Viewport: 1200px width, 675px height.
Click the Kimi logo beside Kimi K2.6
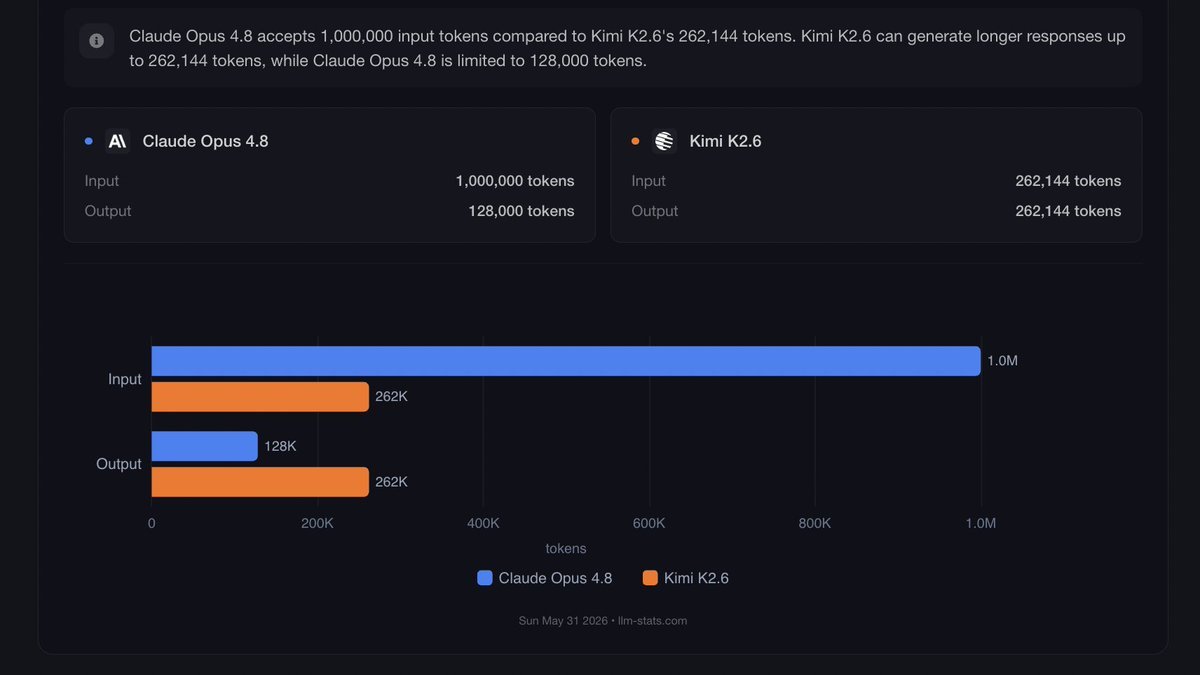[x=664, y=141]
